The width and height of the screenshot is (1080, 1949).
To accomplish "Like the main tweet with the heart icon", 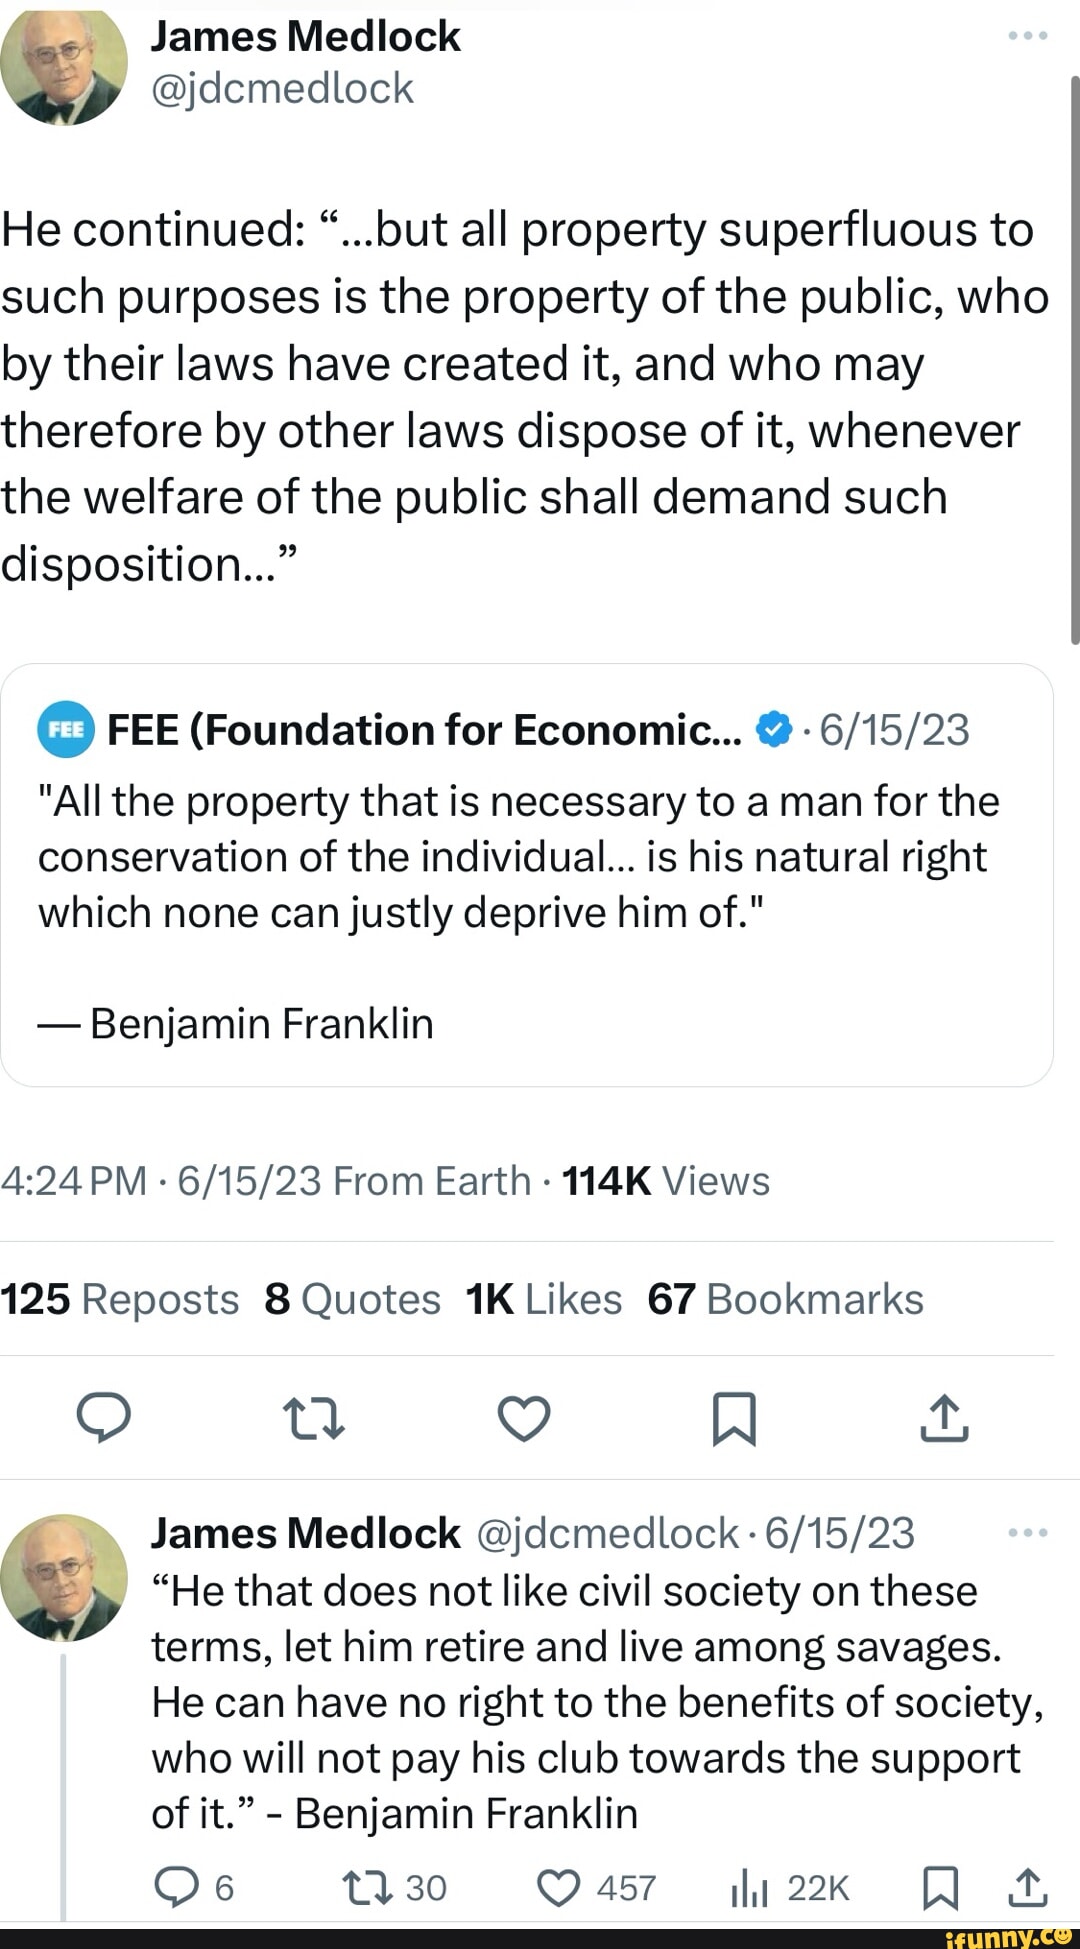I will click(x=524, y=1418).
